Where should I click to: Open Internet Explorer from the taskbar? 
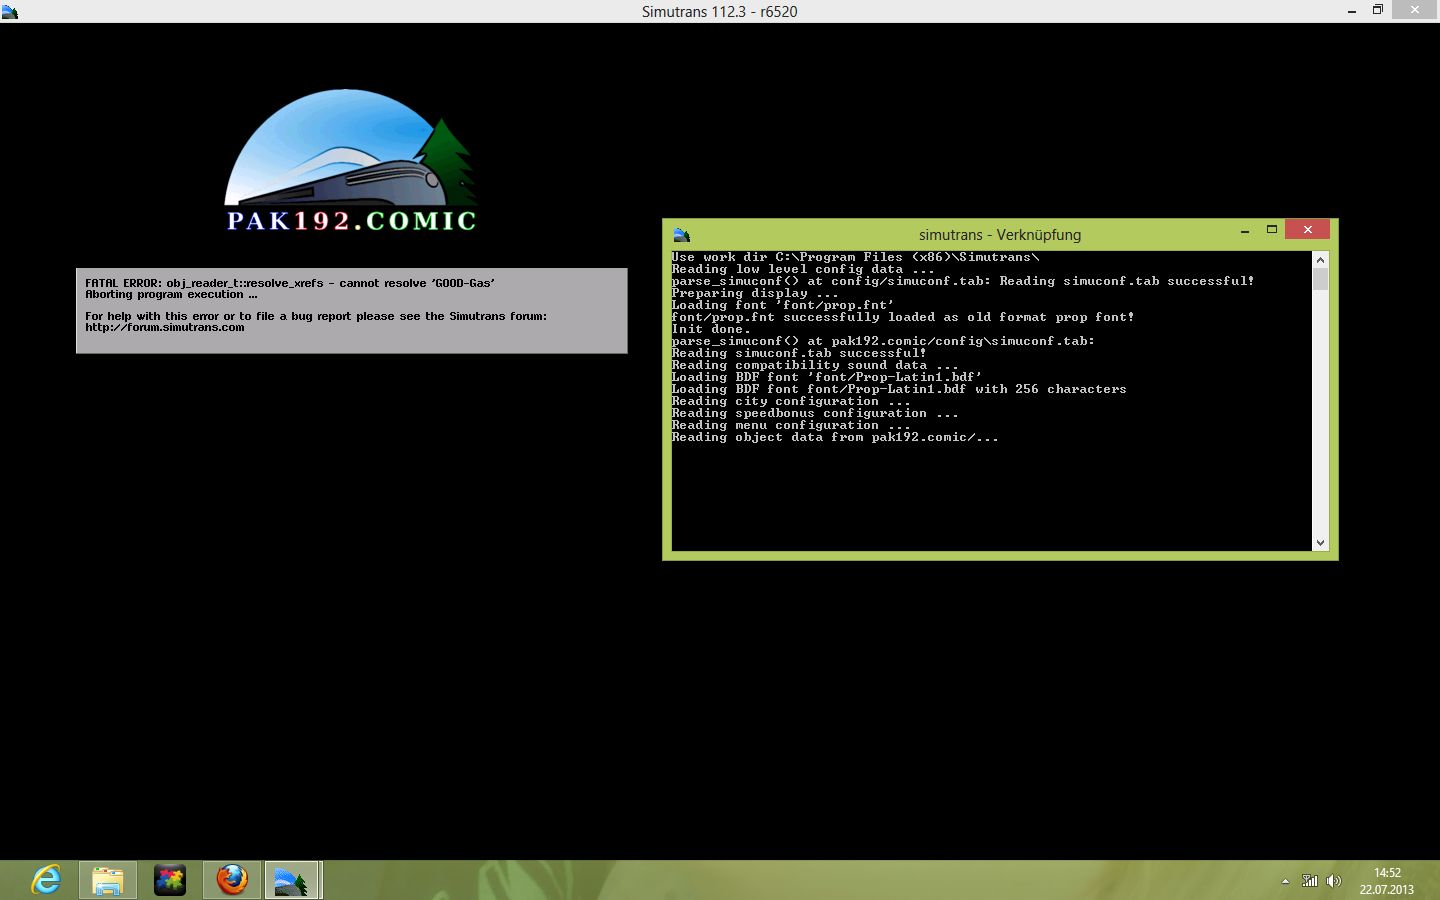click(46, 880)
